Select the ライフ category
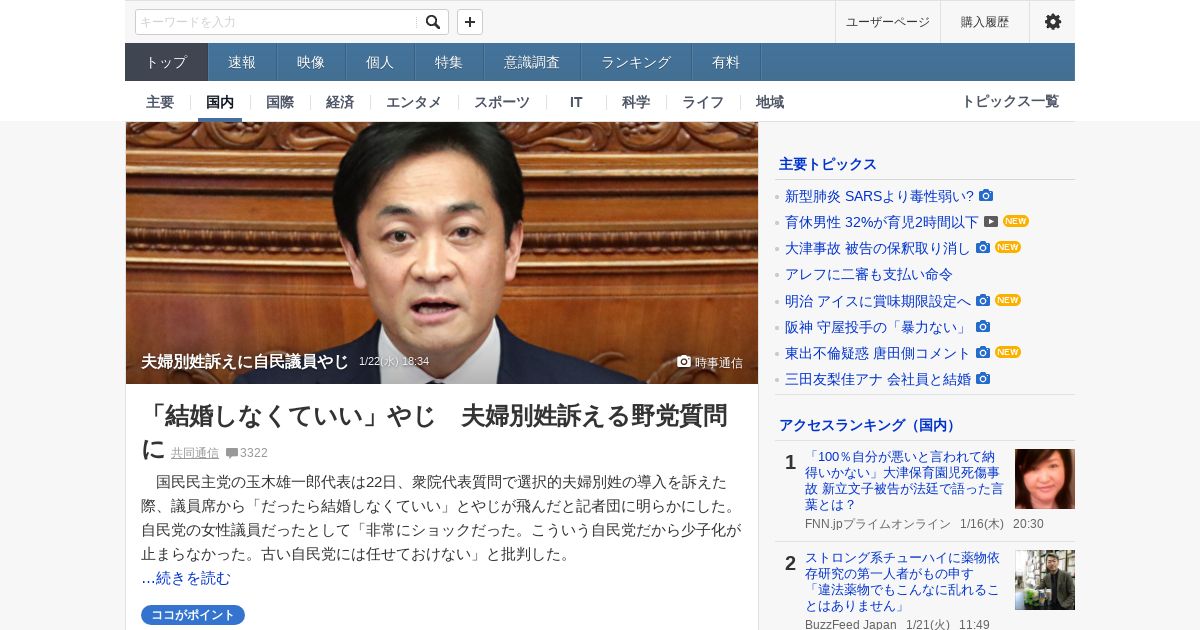This screenshot has height=630, width=1200. coord(703,102)
